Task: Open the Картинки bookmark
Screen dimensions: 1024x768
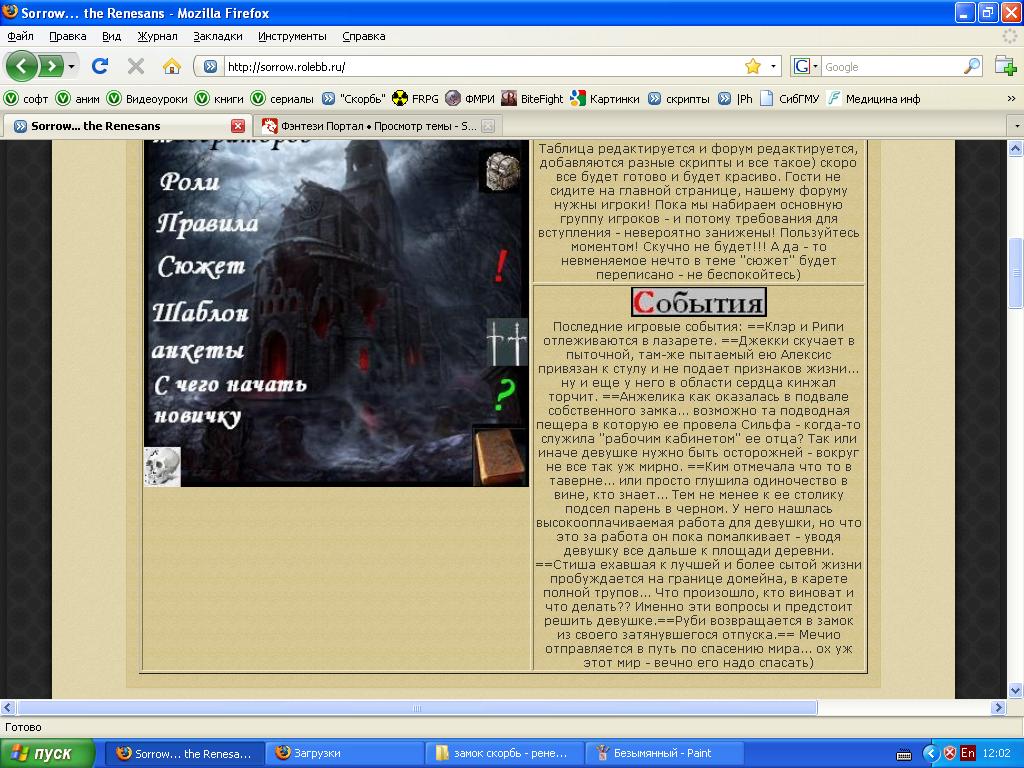Action: point(605,99)
